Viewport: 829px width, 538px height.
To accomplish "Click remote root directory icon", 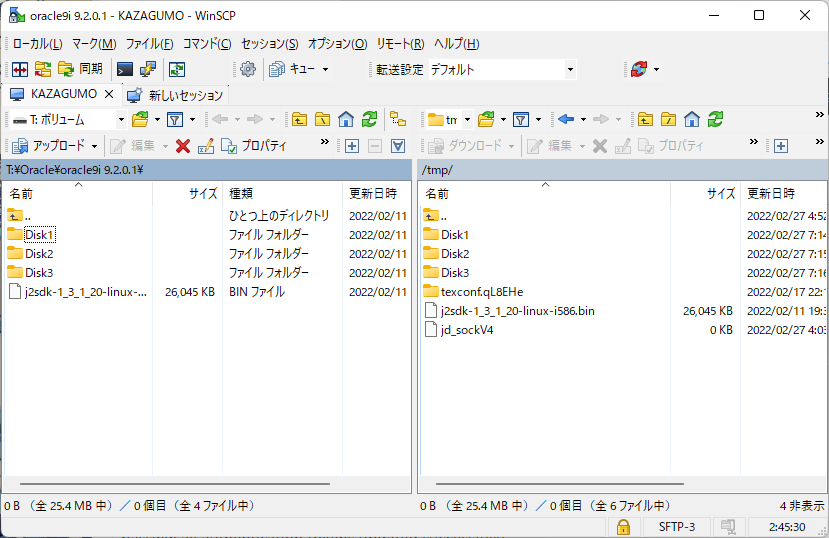I will 668,119.
